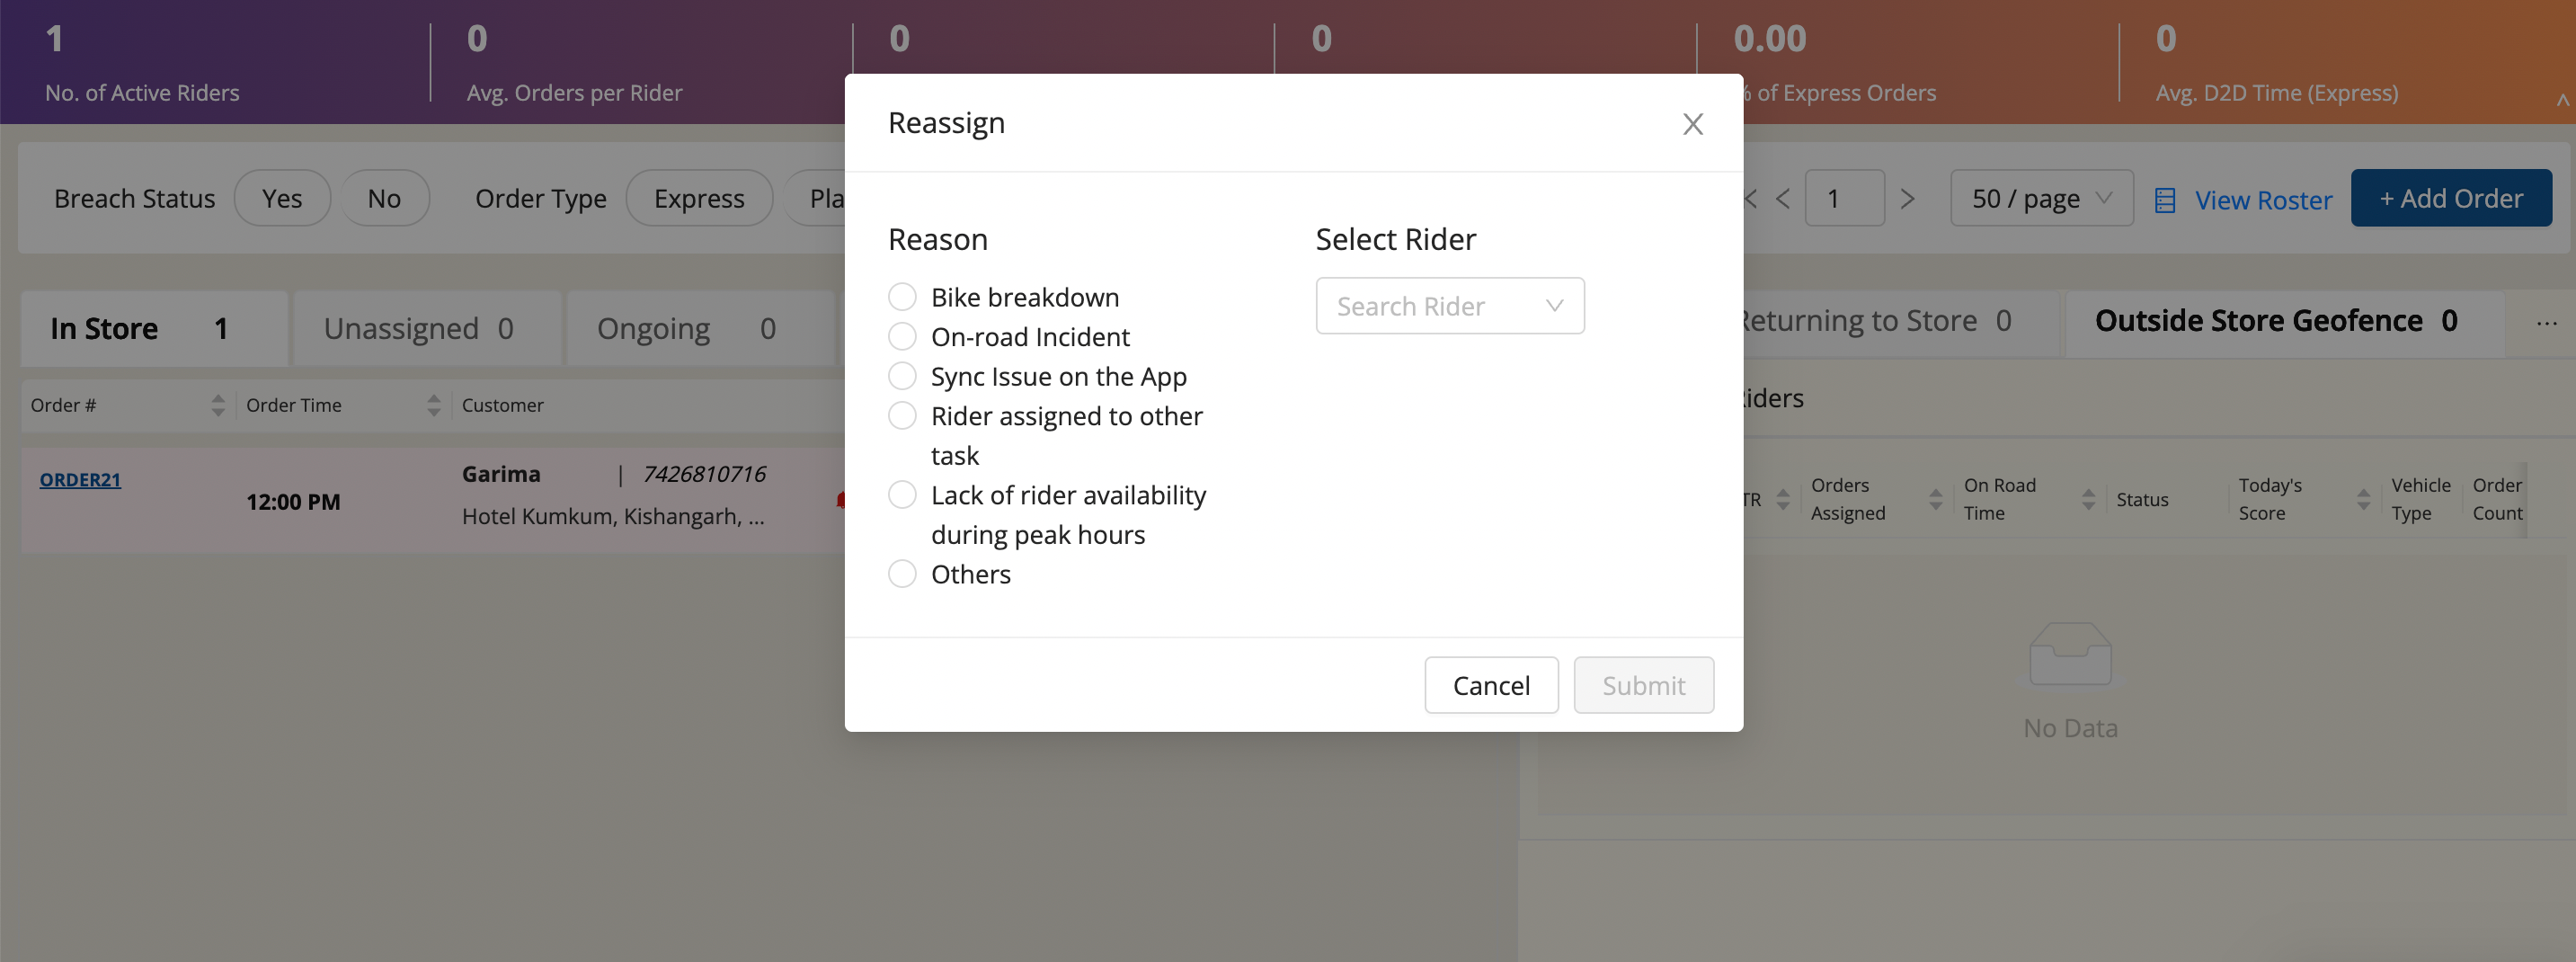Sort by Order # column arrows
The width and height of the screenshot is (2576, 962).
[x=218, y=405]
